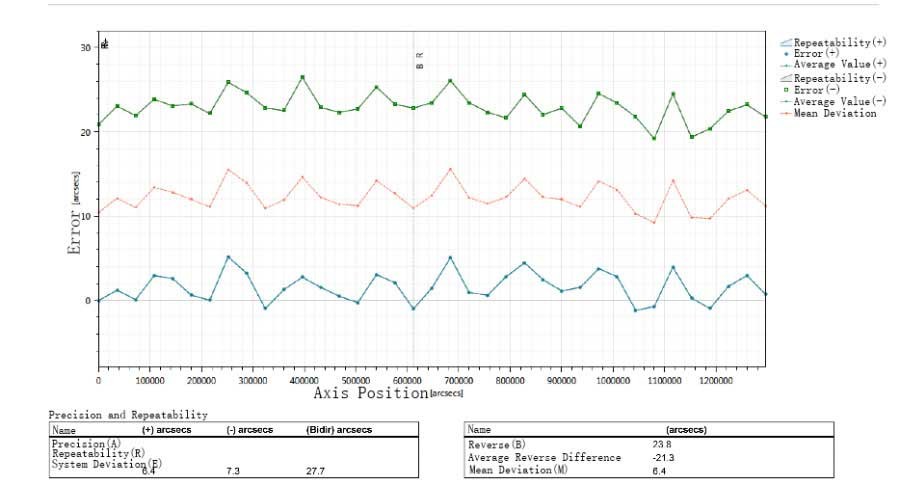Click the Precision and Repeatability table heading

tap(128, 414)
